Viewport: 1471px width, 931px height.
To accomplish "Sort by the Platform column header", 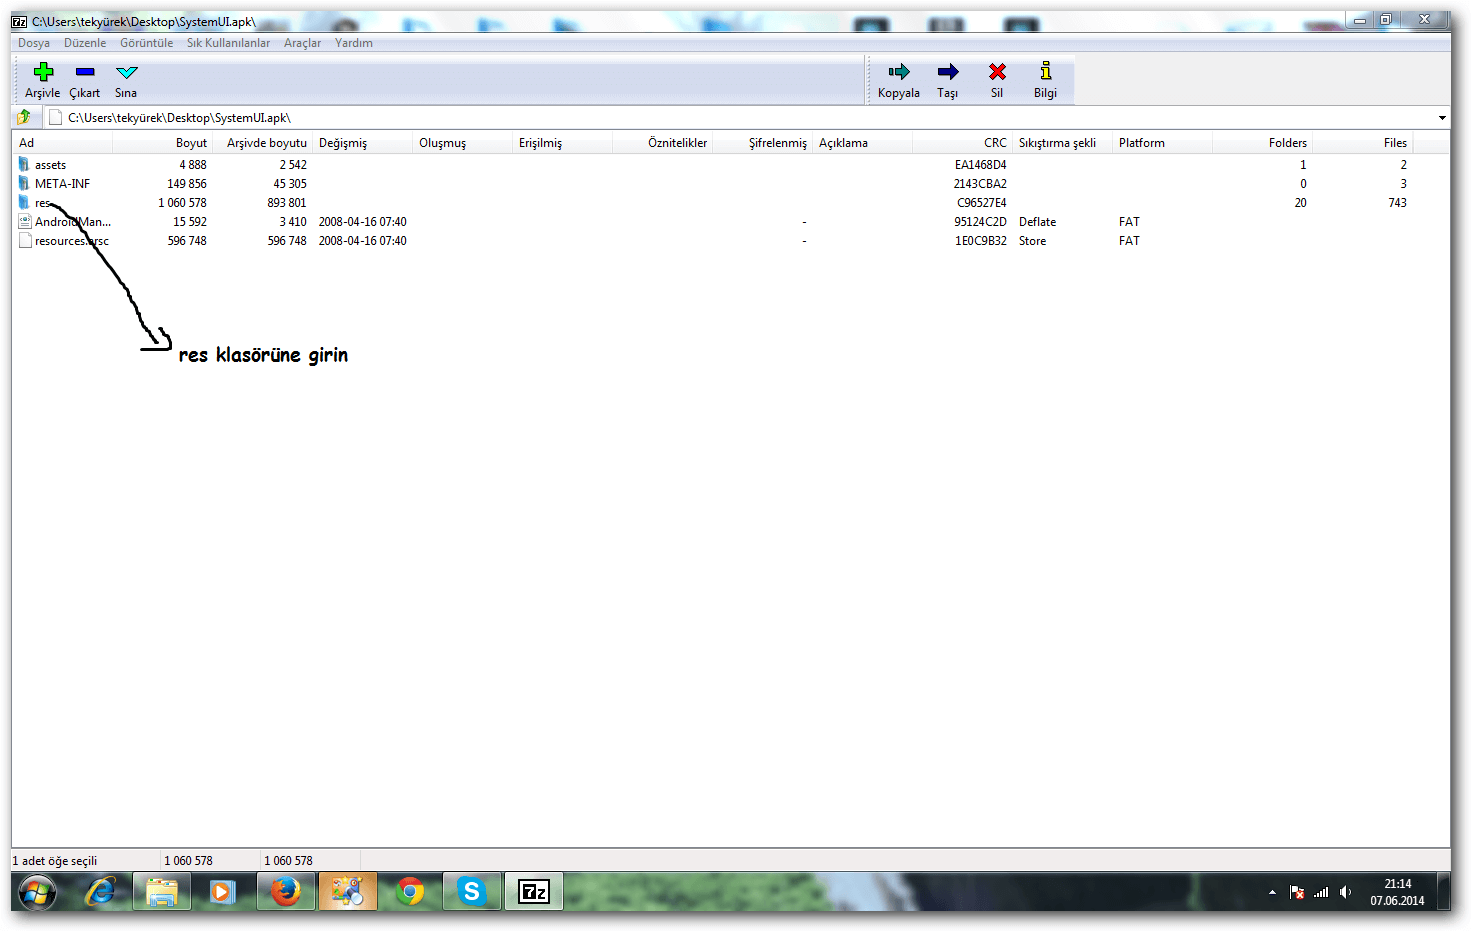I will tap(1162, 143).
